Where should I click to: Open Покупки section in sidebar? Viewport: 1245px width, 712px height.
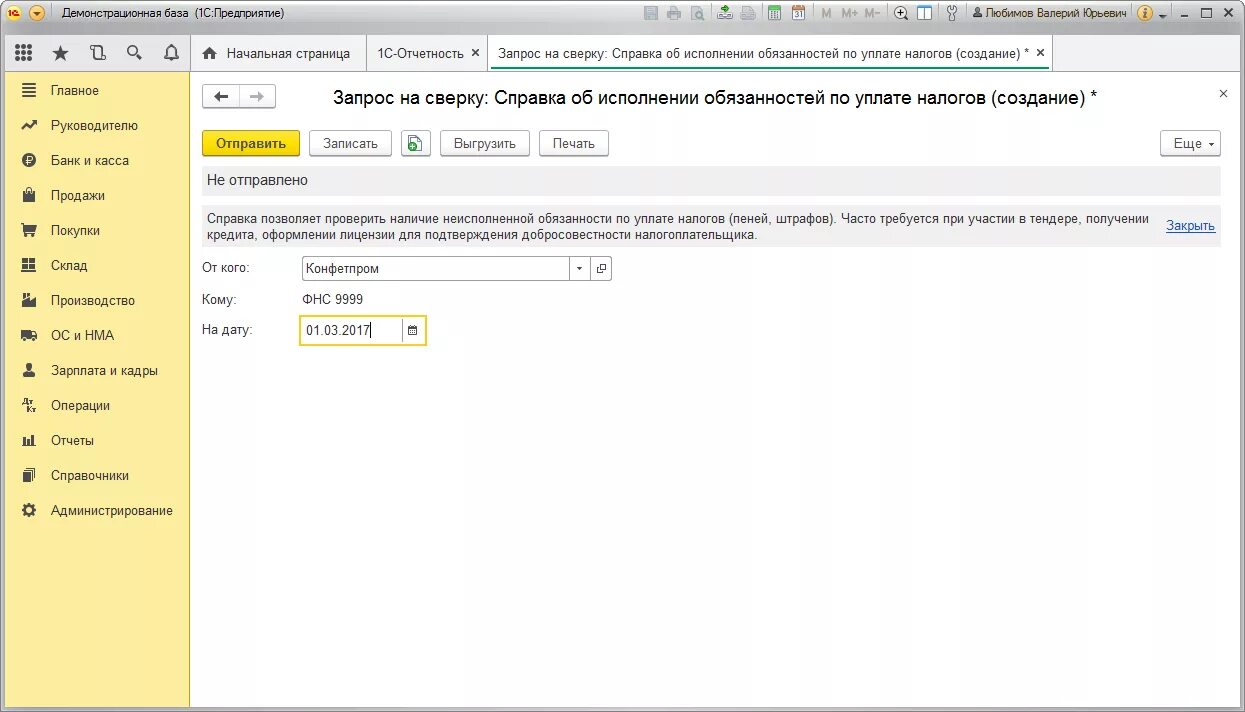96,230
